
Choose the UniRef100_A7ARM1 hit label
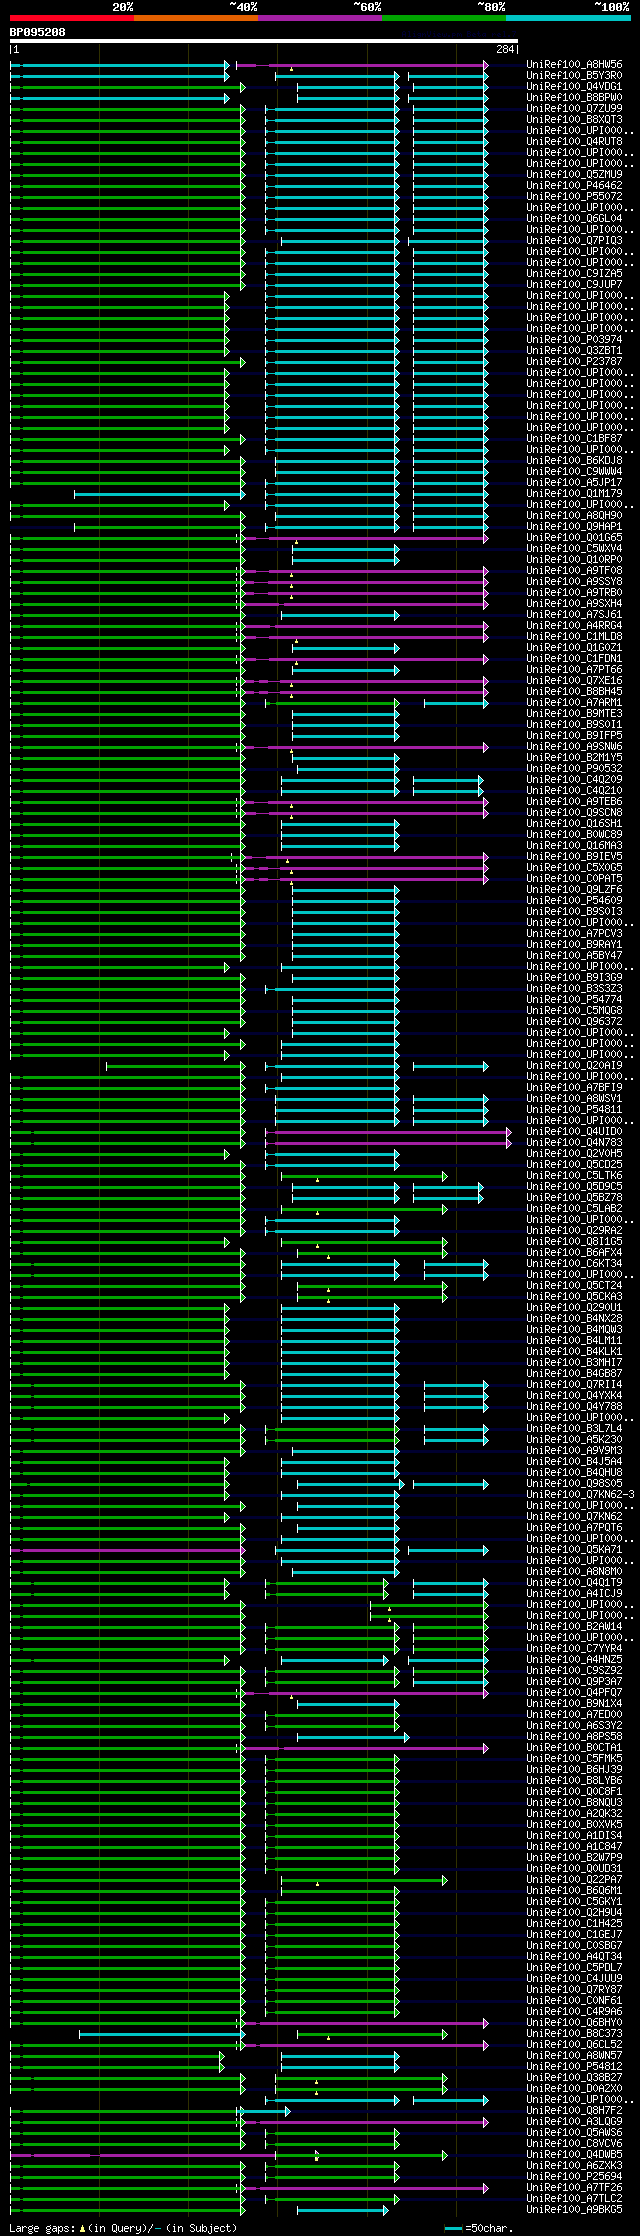(574, 702)
